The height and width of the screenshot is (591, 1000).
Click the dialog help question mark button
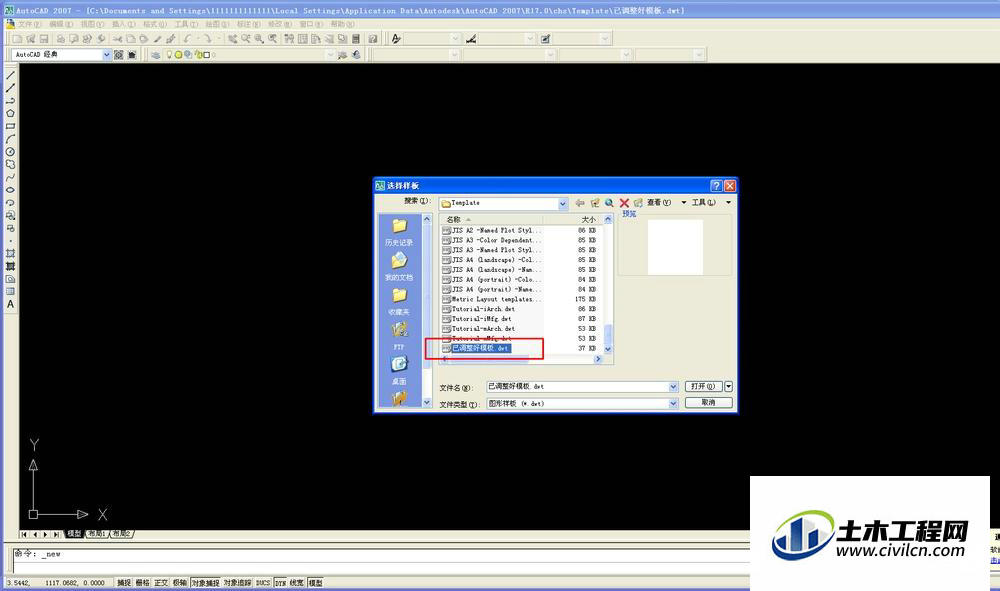716,186
